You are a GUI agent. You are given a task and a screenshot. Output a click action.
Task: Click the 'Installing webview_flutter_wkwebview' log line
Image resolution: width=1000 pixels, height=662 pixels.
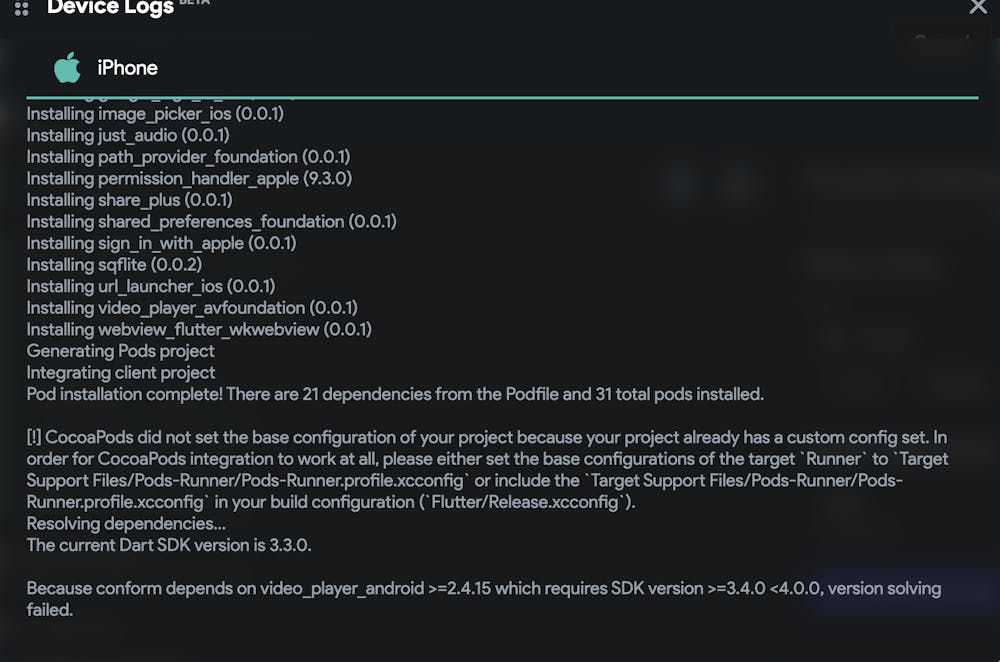pos(199,329)
